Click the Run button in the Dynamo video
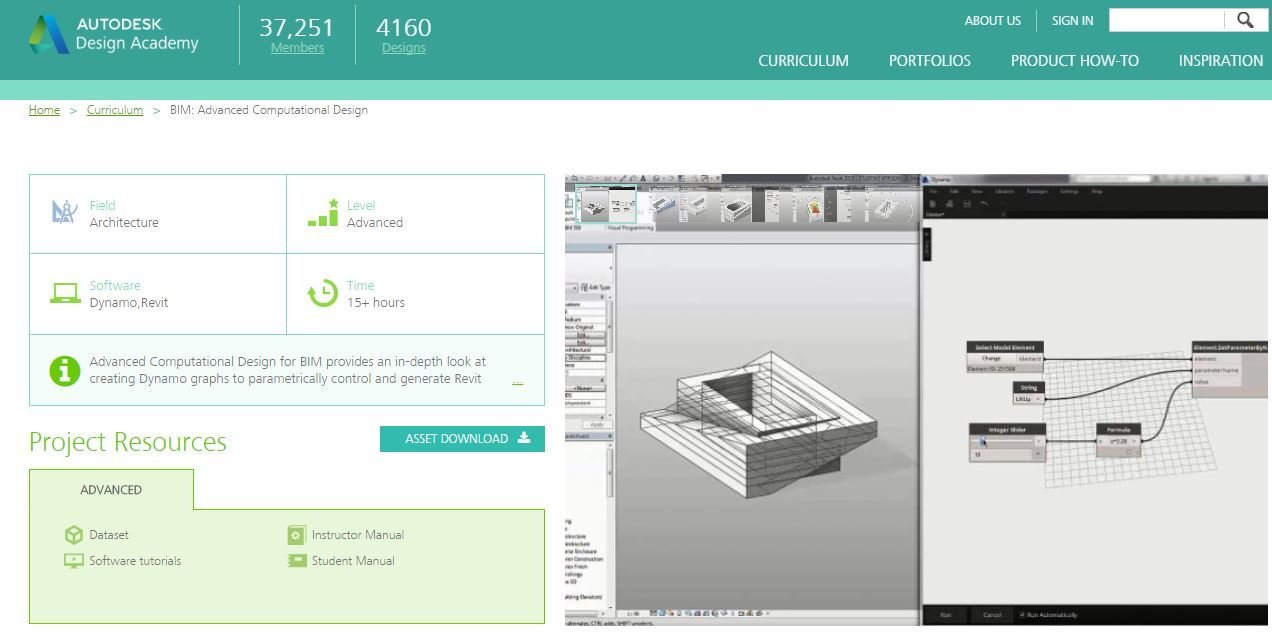Screen dimensions: 1272x633 tap(945, 615)
